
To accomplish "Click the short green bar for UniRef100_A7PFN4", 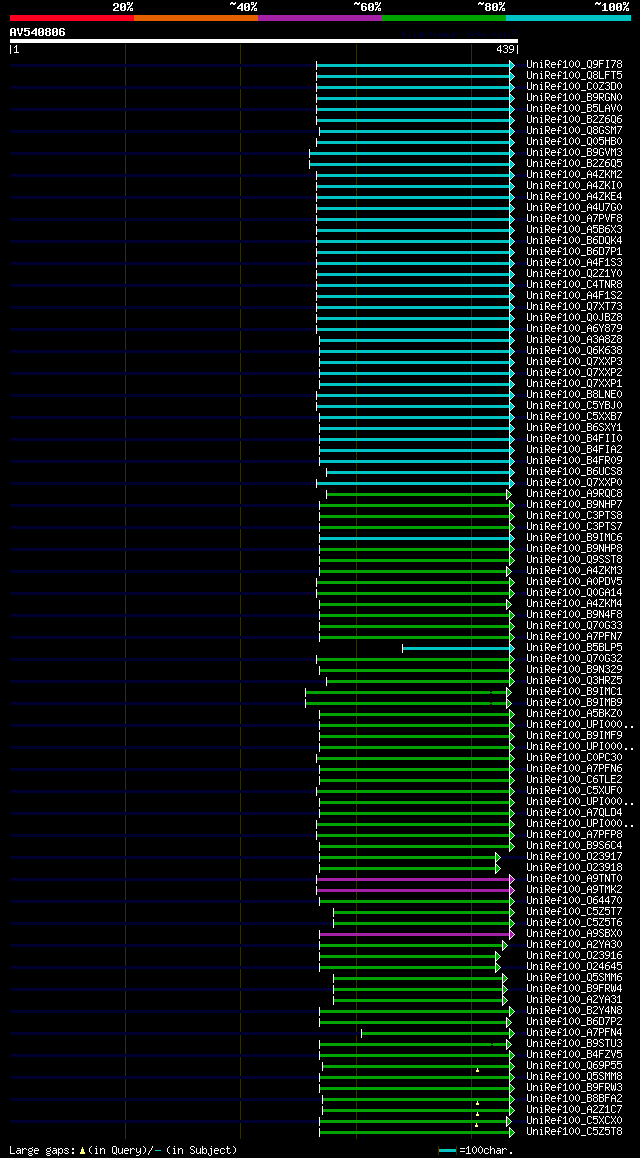I will 438,1032.
